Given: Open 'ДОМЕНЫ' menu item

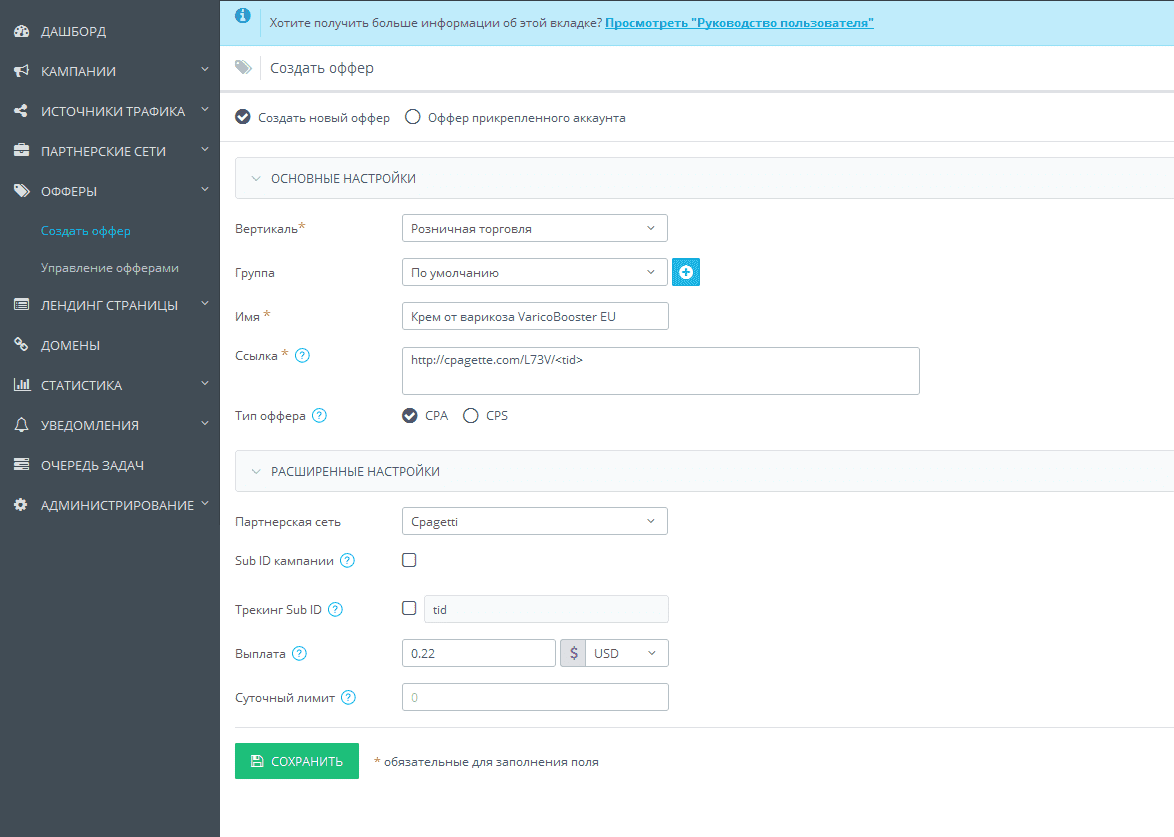Looking at the screenshot, I should pos(70,345).
